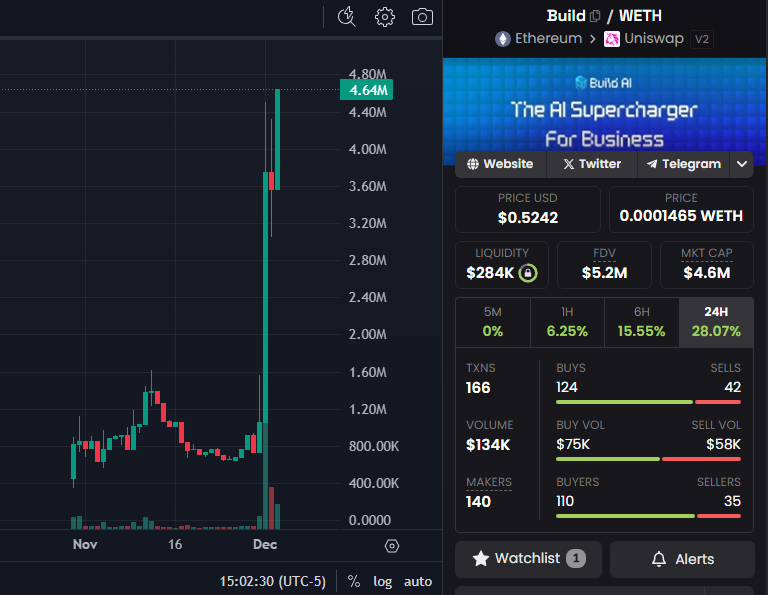Viewport: 768px width, 595px height.
Task: Click the Uniswap DEX link
Action: pos(644,39)
